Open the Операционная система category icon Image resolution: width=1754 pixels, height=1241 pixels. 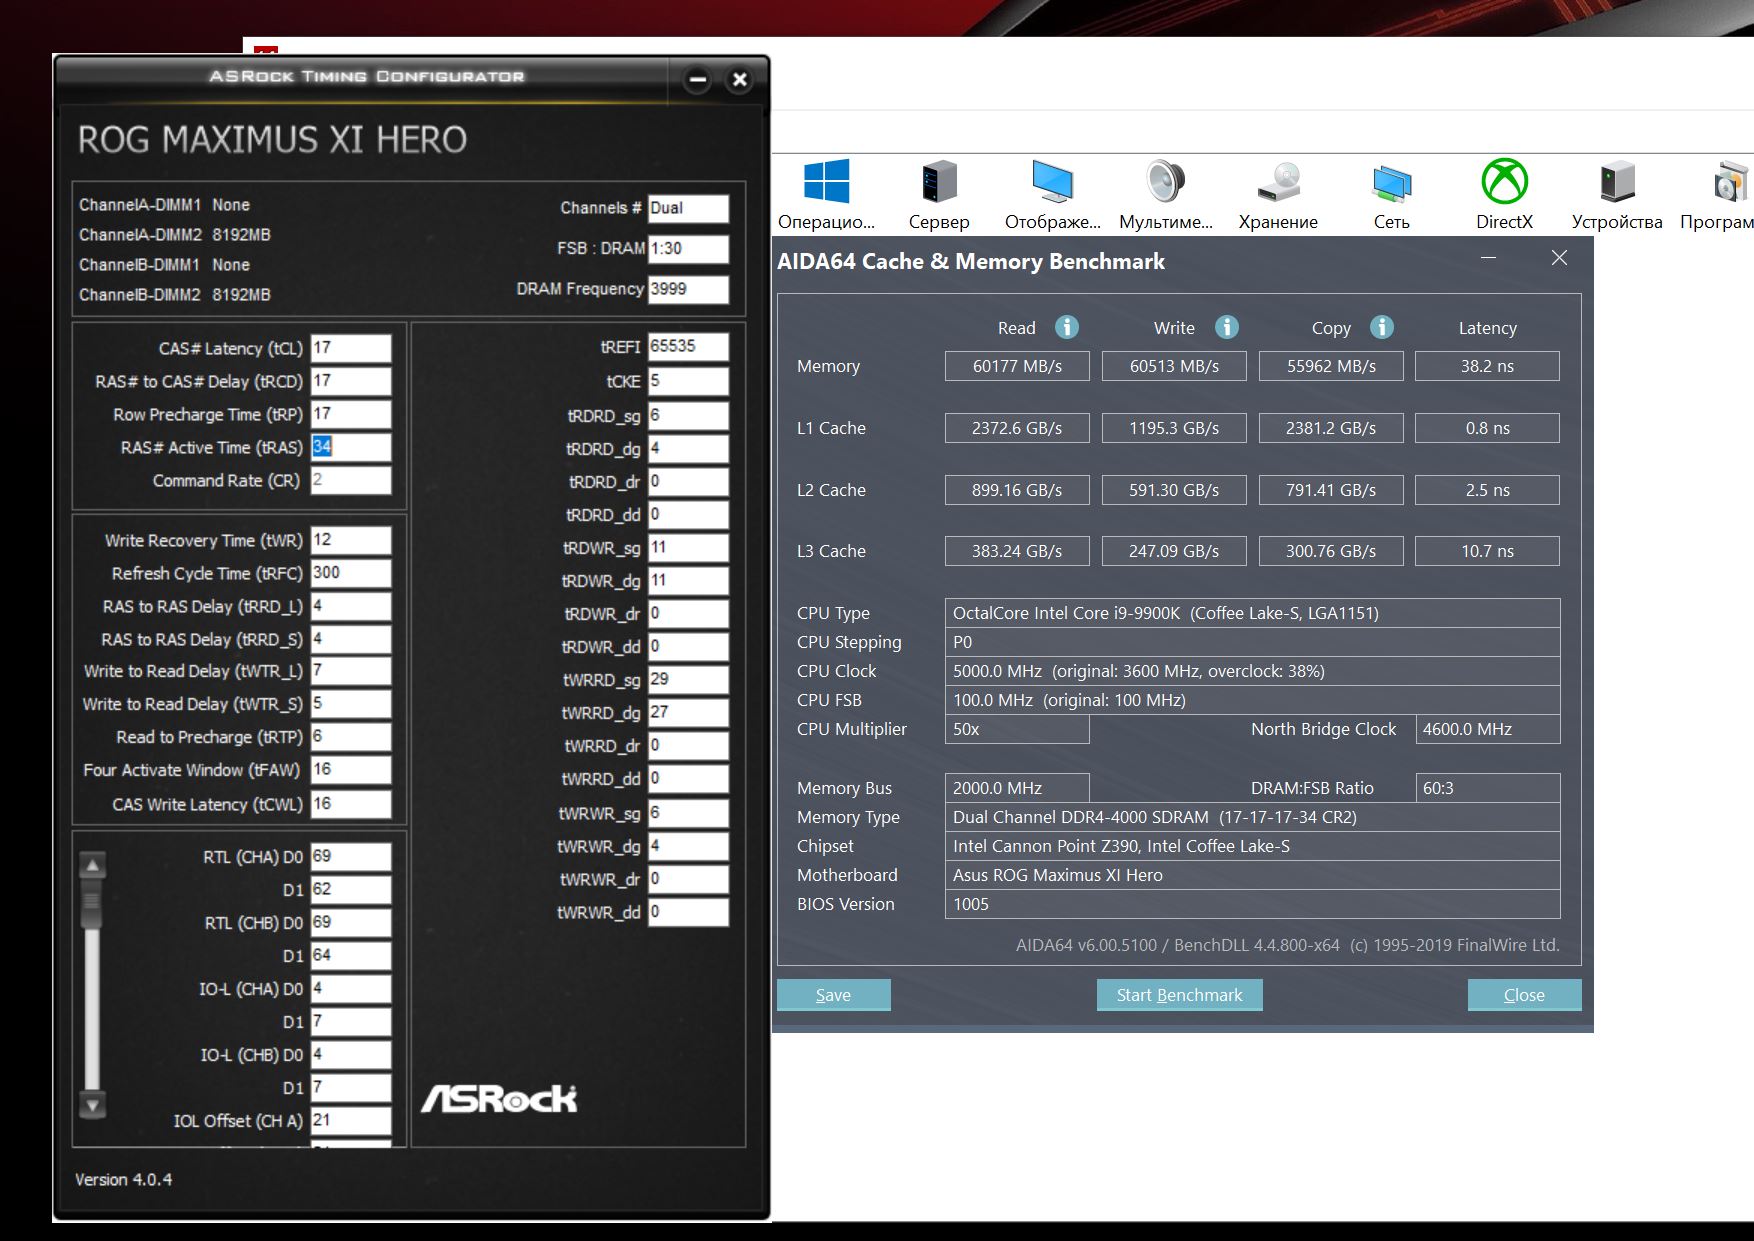[x=826, y=182]
